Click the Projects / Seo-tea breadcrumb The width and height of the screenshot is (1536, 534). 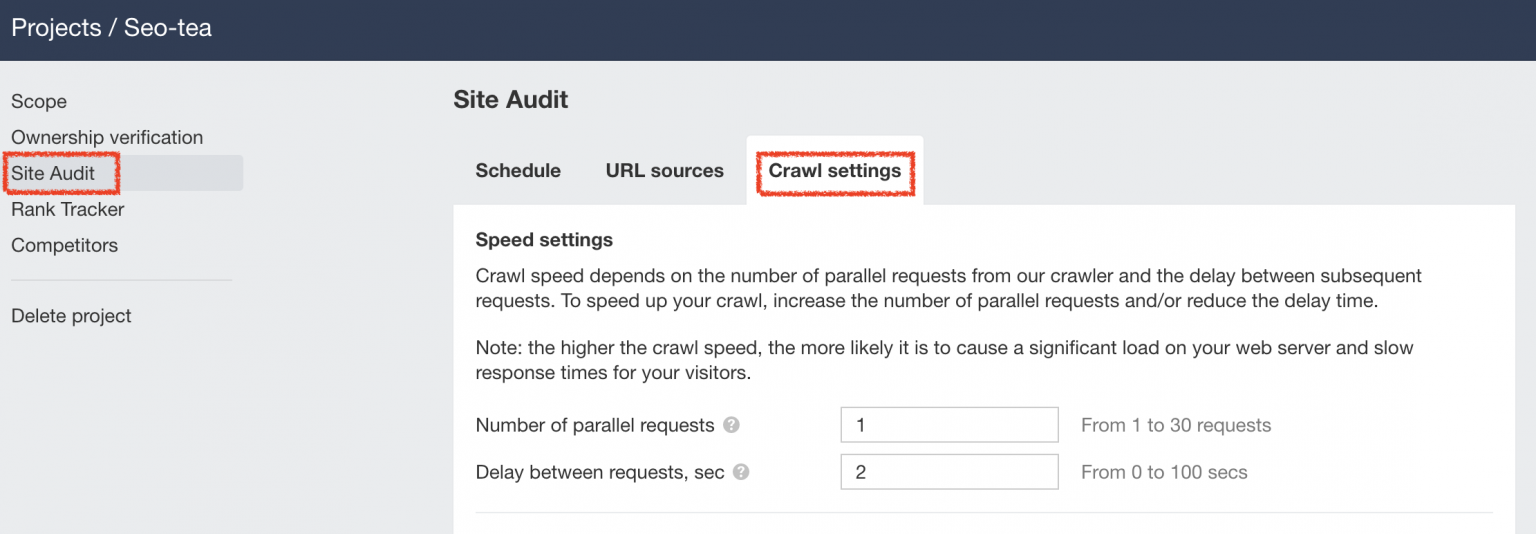(111, 28)
